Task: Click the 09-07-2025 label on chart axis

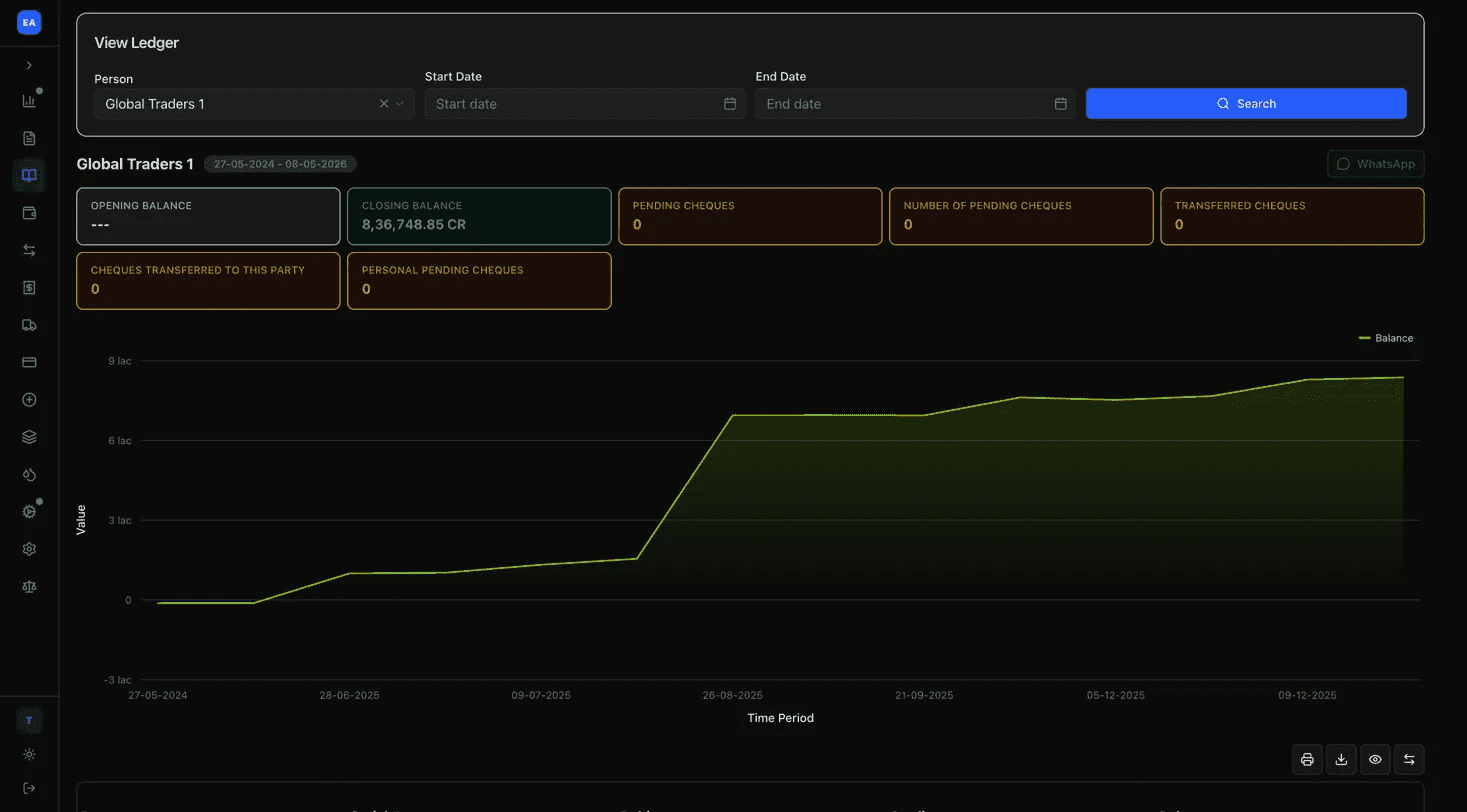Action: (x=541, y=695)
